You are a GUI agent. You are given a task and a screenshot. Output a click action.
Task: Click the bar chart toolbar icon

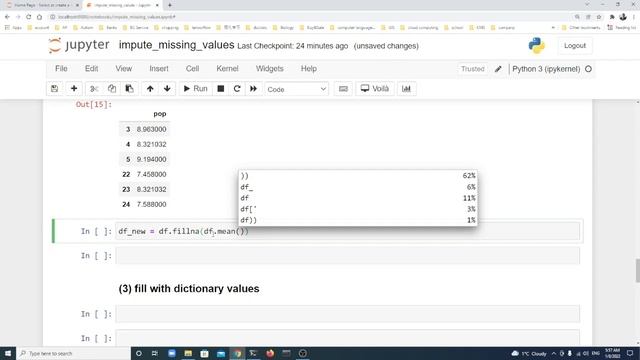[407, 89]
